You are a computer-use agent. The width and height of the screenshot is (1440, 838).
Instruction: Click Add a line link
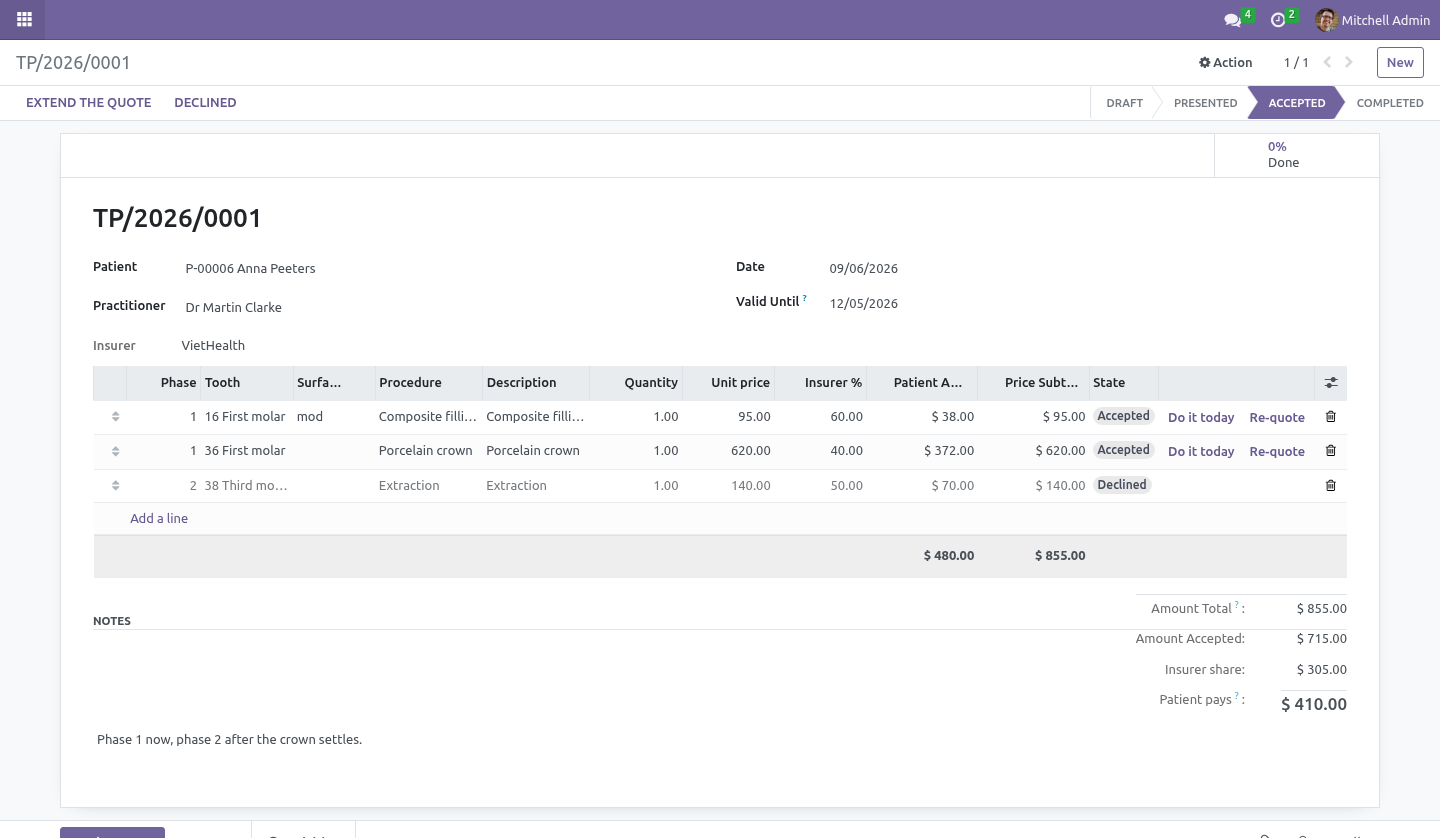point(159,518)
